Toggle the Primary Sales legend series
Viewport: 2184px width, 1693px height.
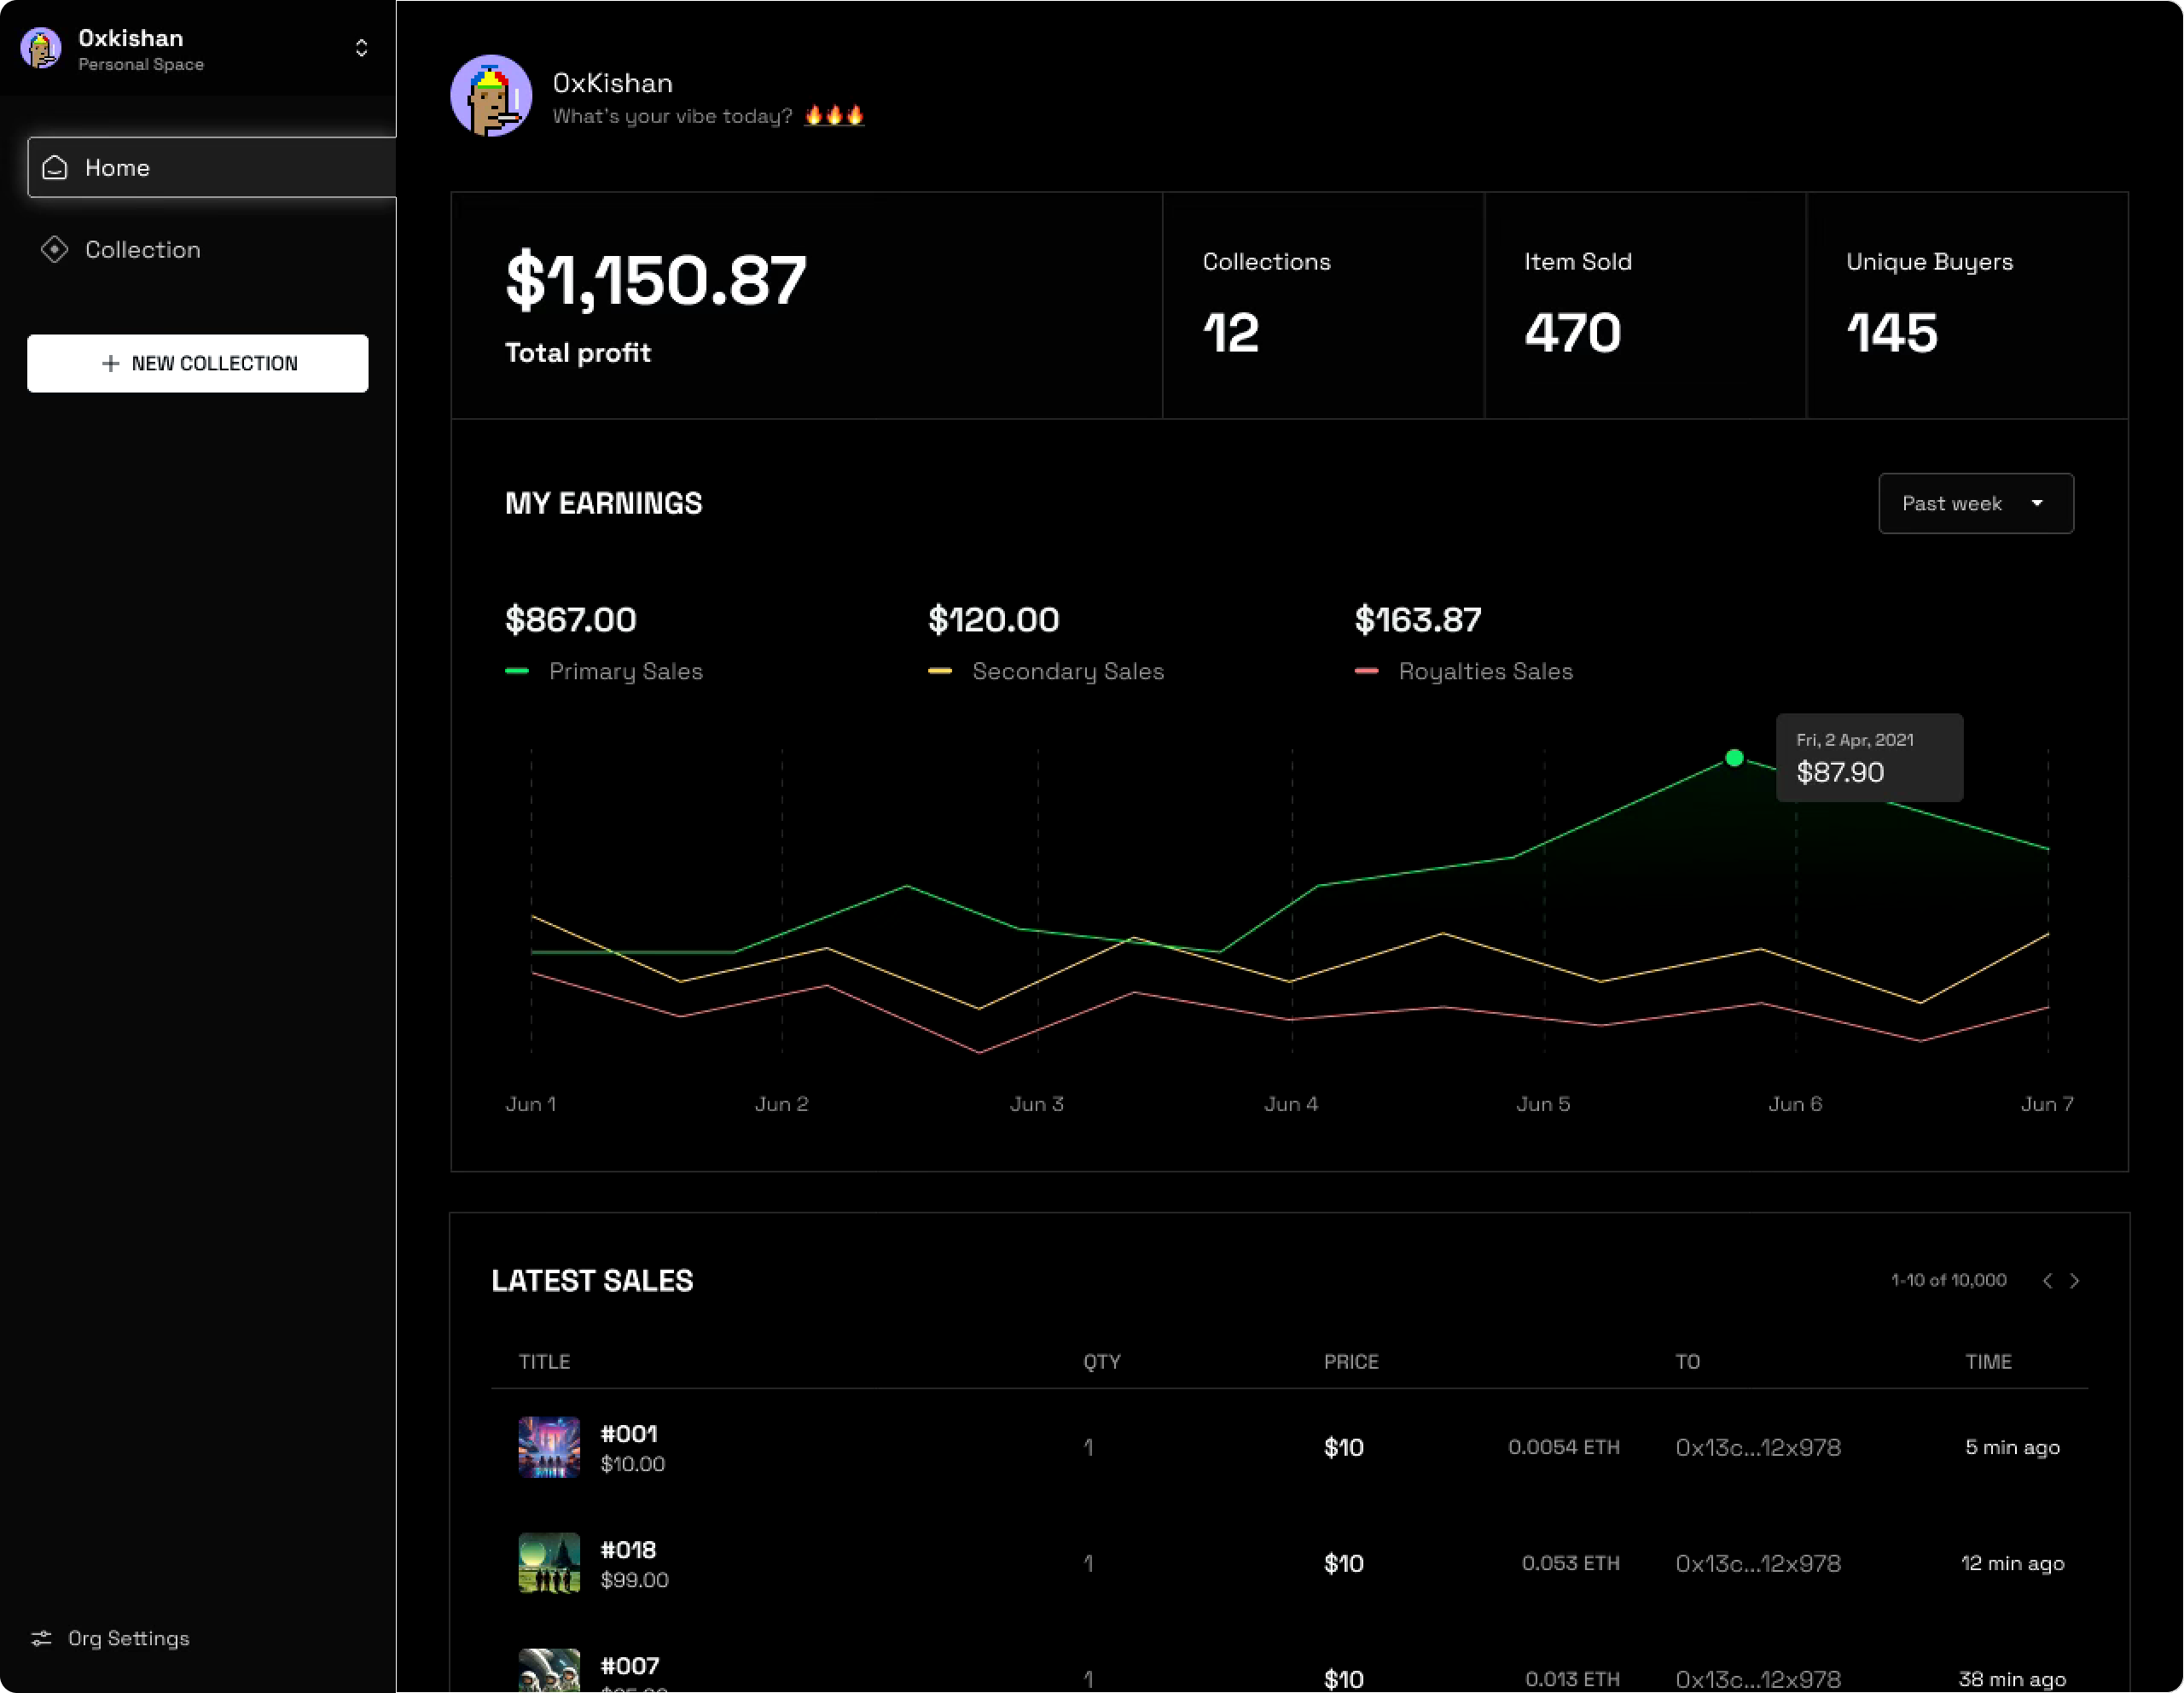point(625,671)
